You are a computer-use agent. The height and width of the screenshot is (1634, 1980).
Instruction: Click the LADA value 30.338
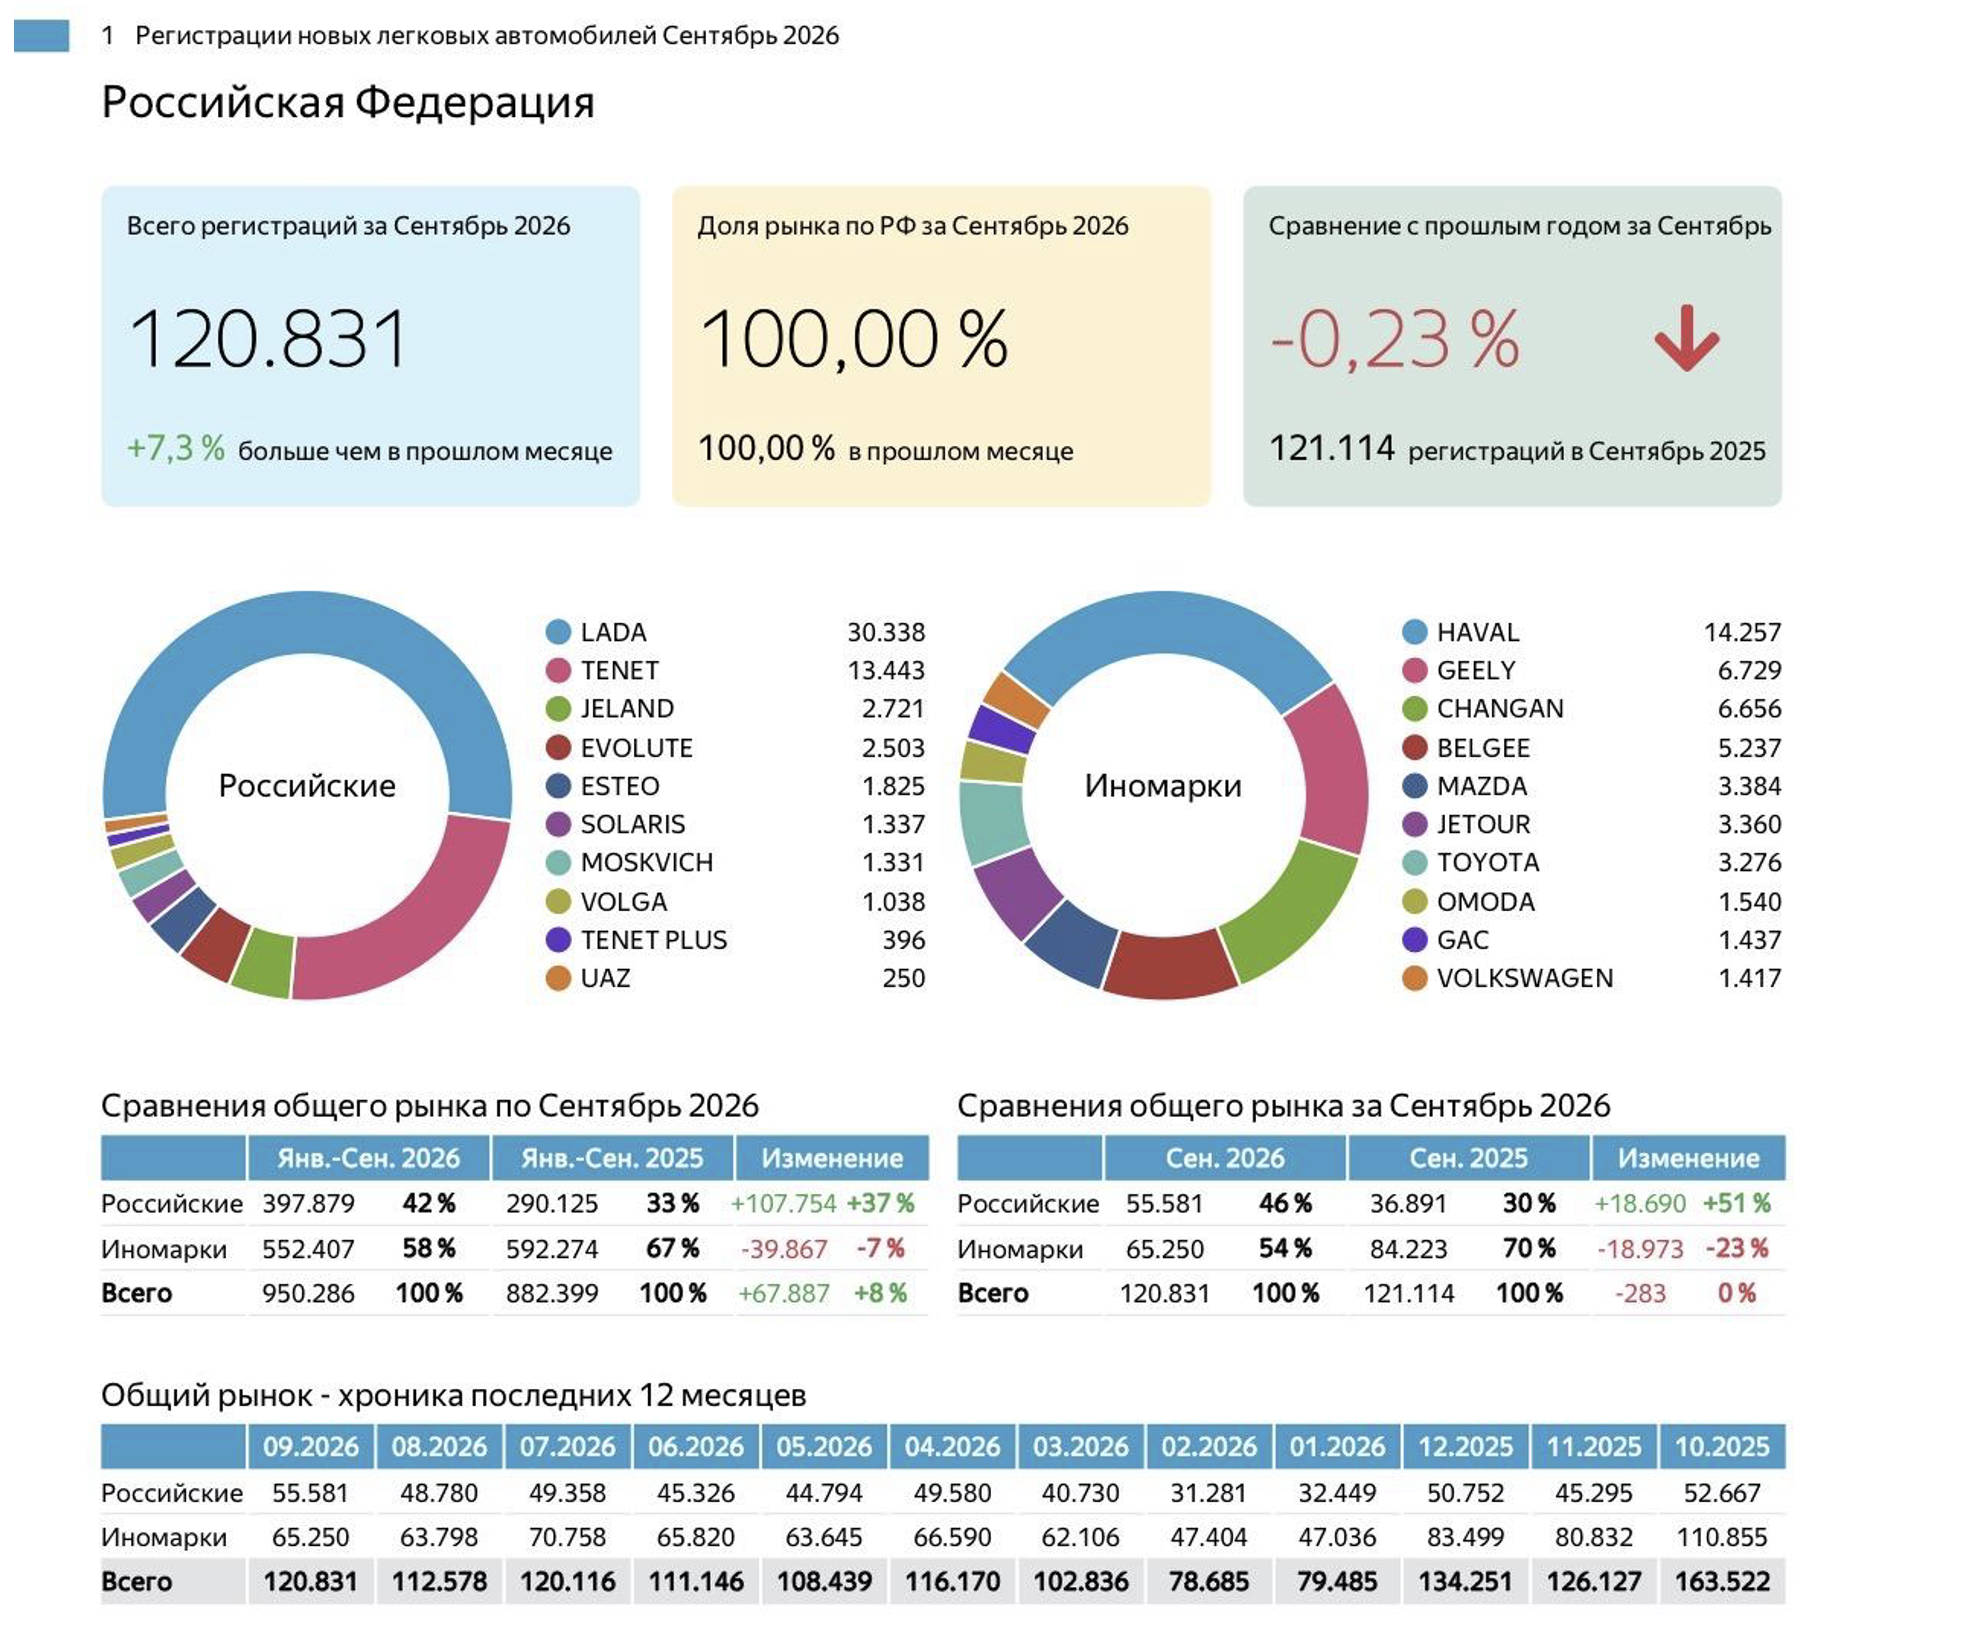tap(886, 632)
